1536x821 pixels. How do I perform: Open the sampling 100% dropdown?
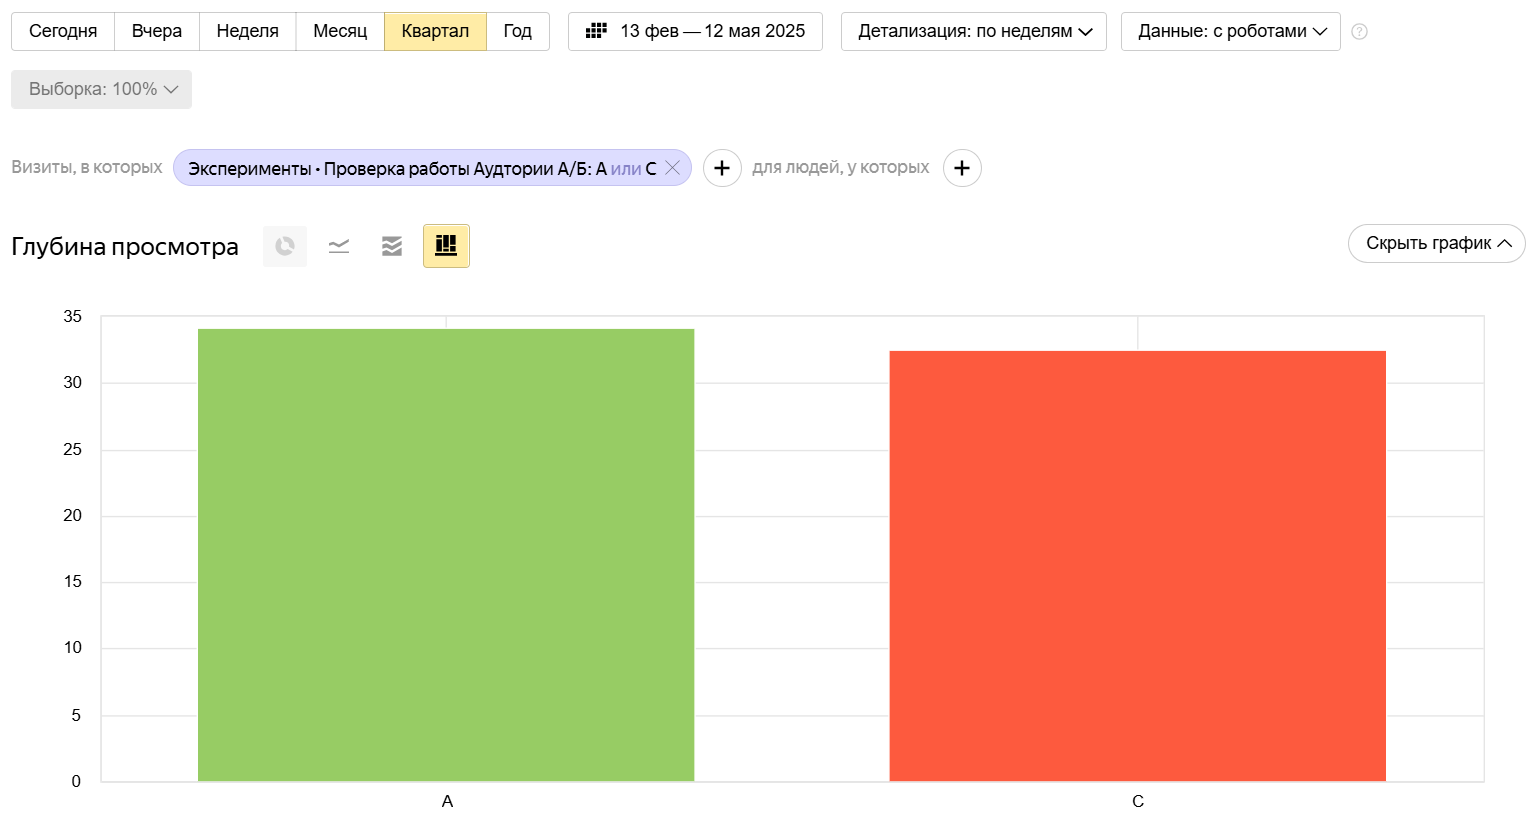102,89
